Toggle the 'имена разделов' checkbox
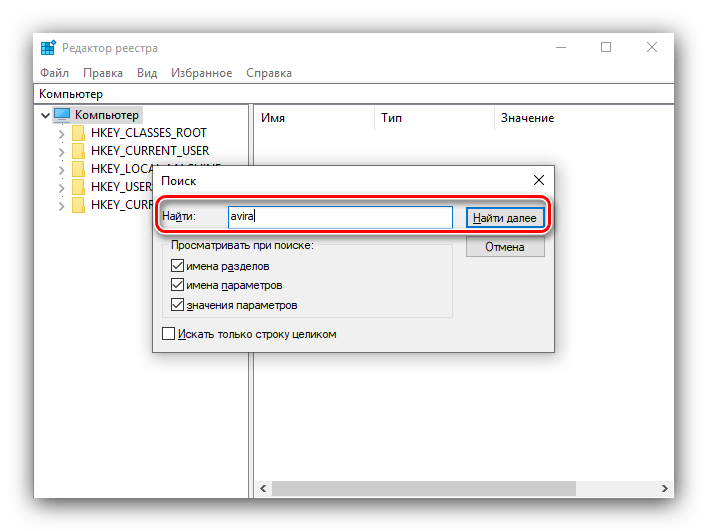This screenshot has width=707, height=531. pos(177,266)
